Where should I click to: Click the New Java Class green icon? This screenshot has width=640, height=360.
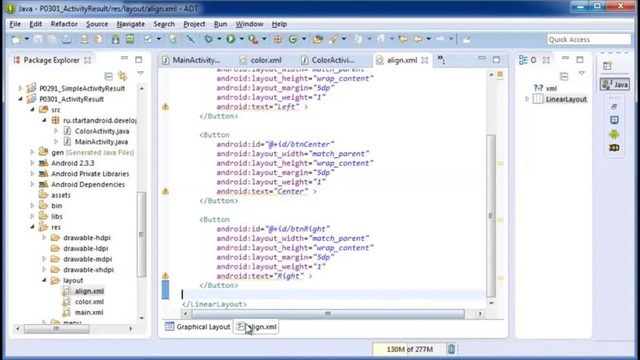(293, 39)
